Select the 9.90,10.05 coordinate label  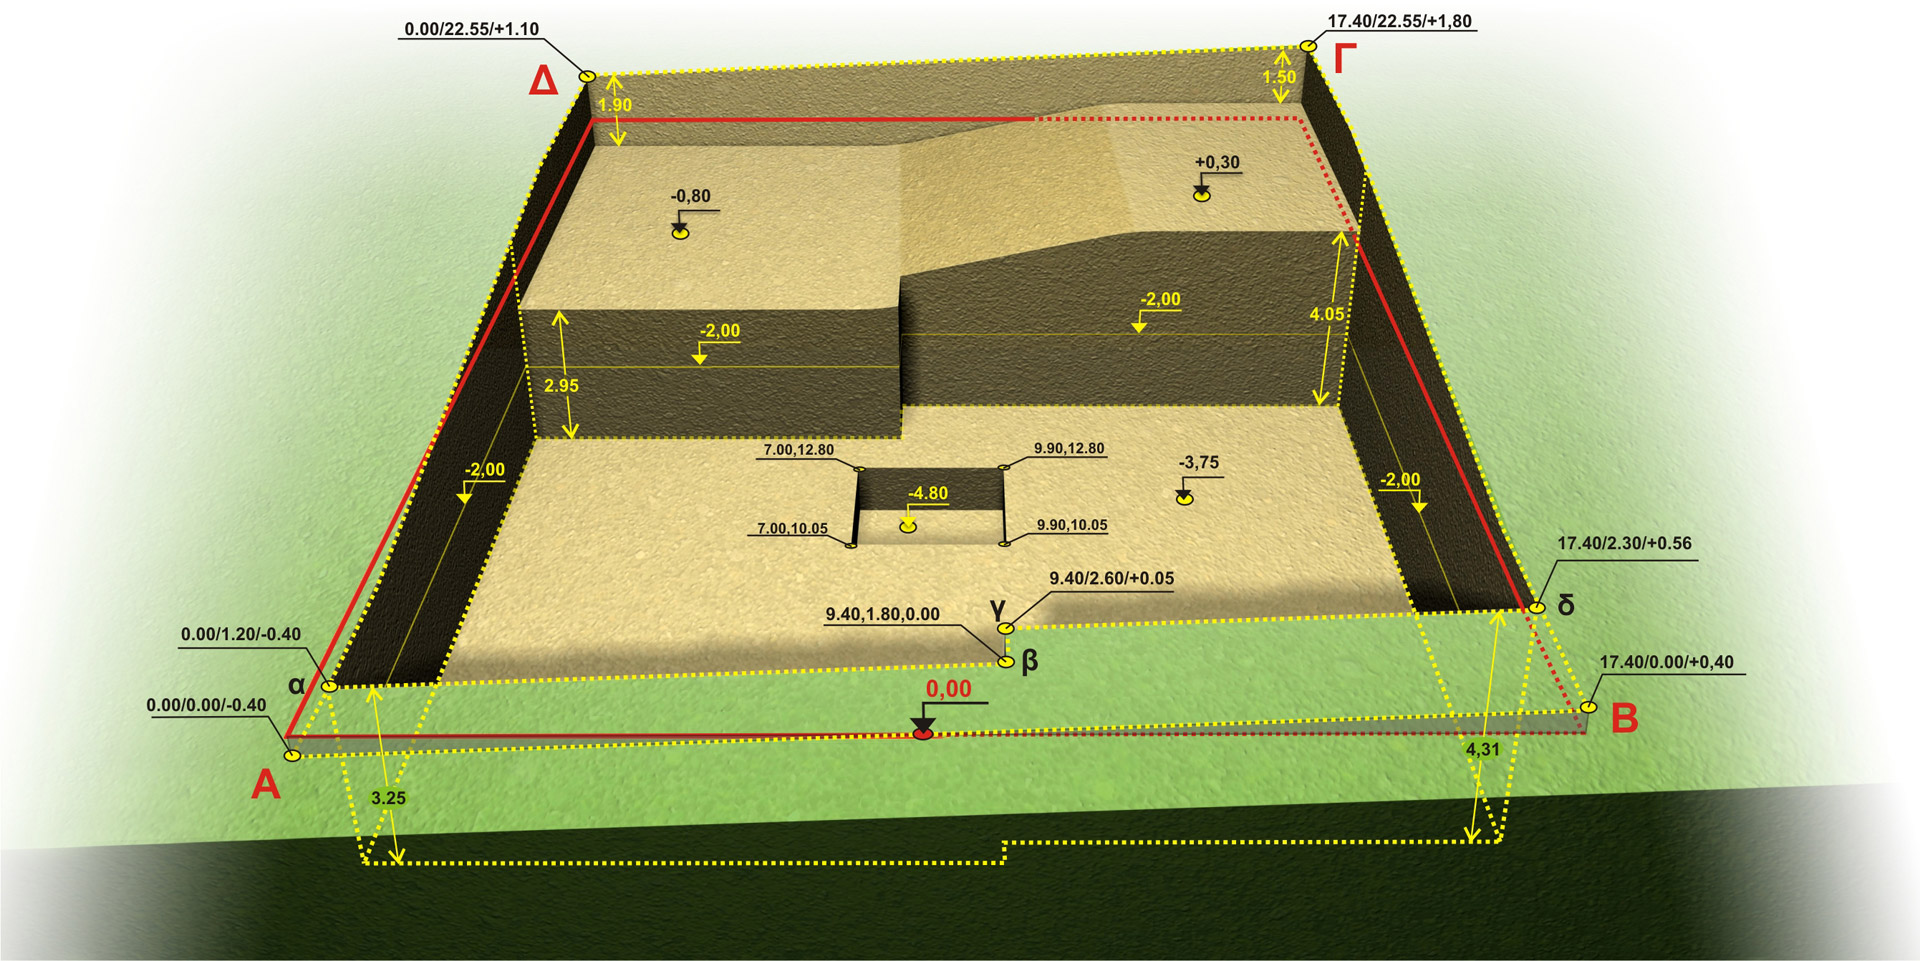[x=1071, y=525]
